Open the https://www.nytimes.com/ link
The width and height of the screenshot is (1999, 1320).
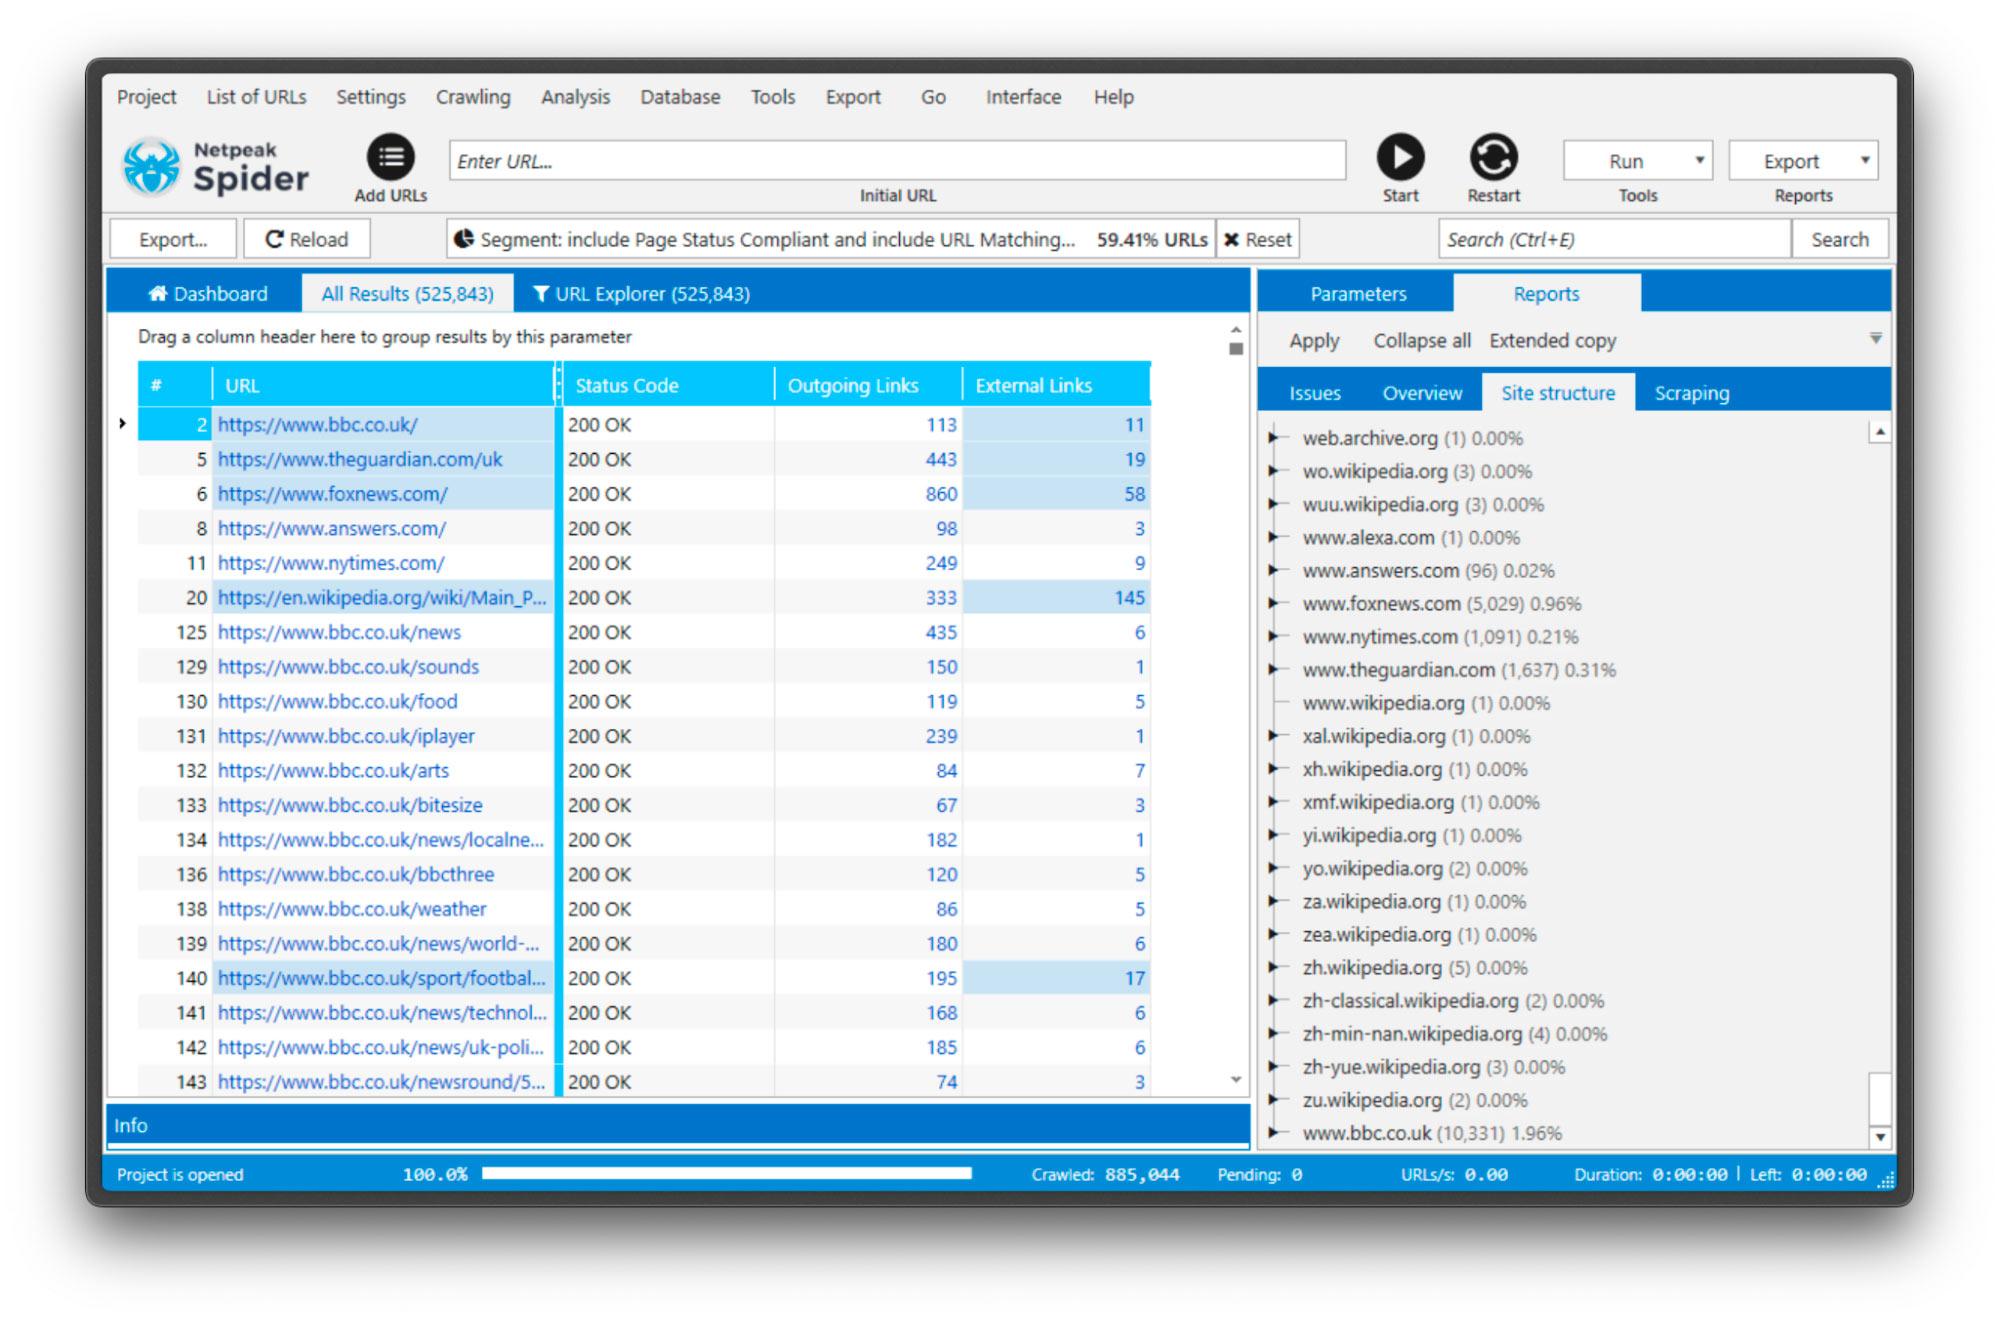point(331,563)
